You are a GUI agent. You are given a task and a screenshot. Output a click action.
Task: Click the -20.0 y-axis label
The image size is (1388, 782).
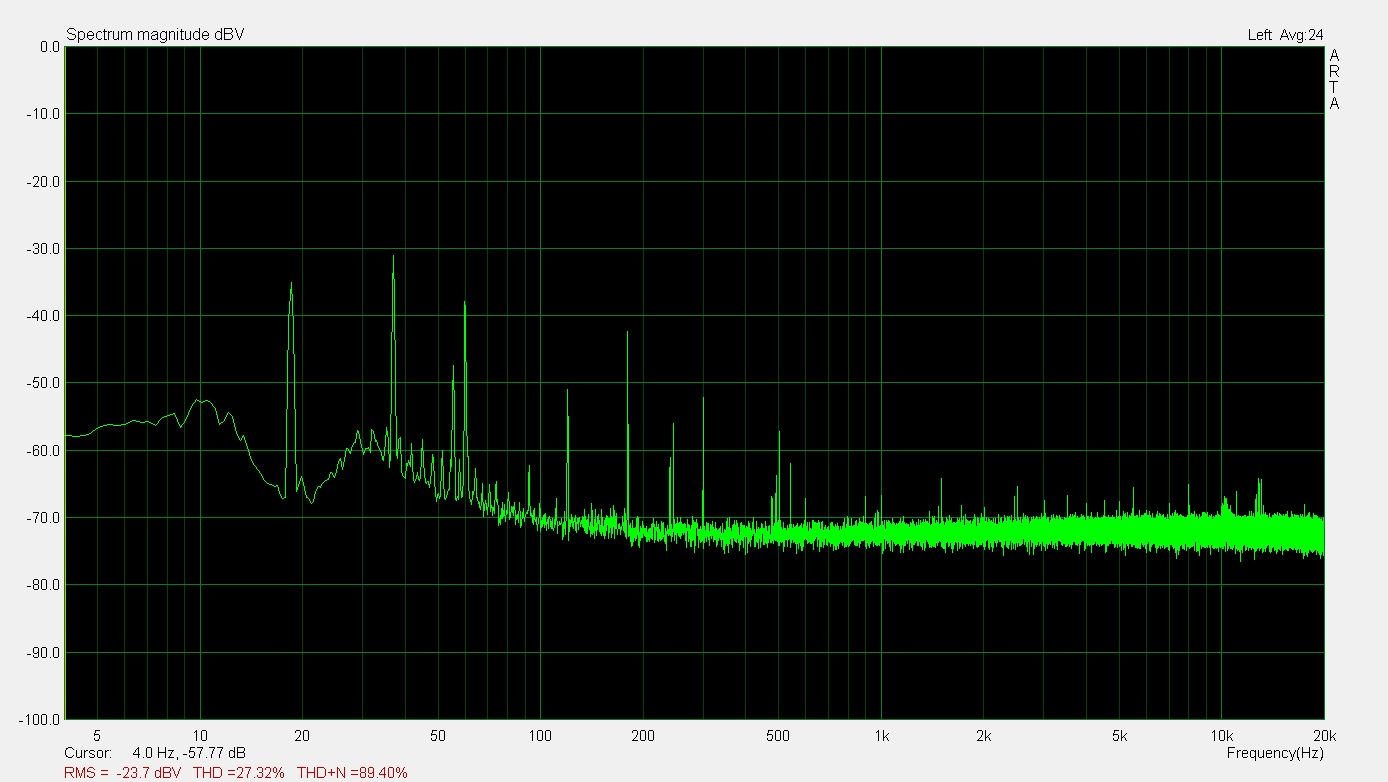click(x=44, y=182)
